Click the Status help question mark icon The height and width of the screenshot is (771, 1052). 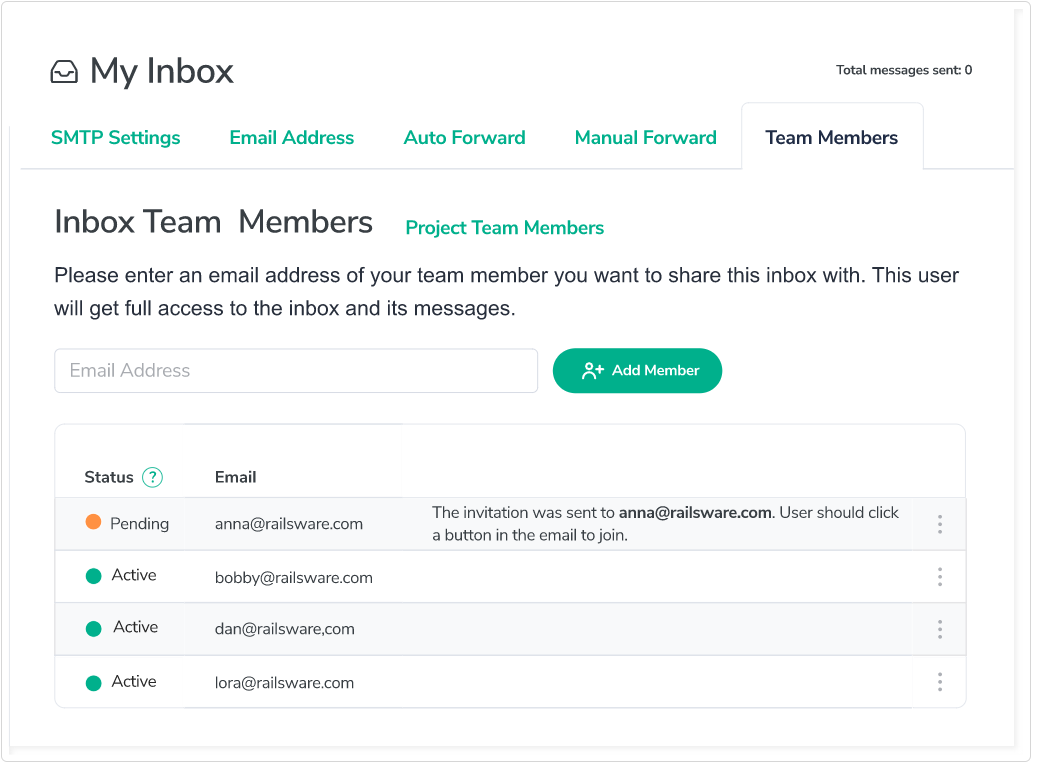(x=152, y=478)
